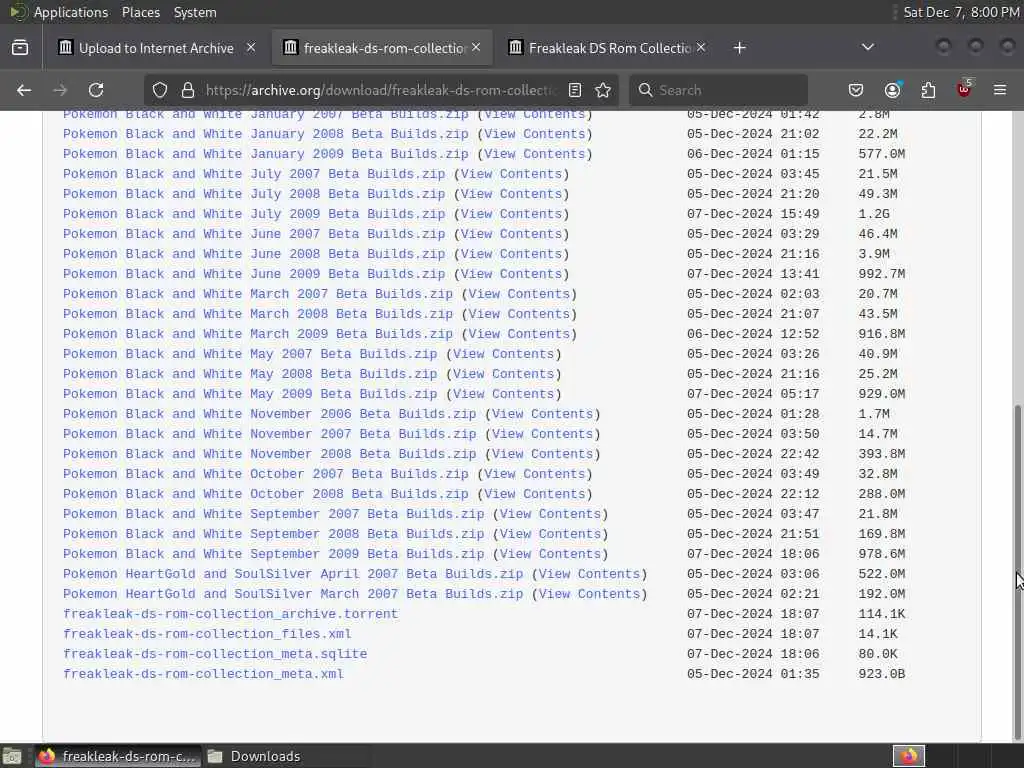Viewport: 1024px width, 768px height.
Task: Open the System menu
Action: (195, 12)
